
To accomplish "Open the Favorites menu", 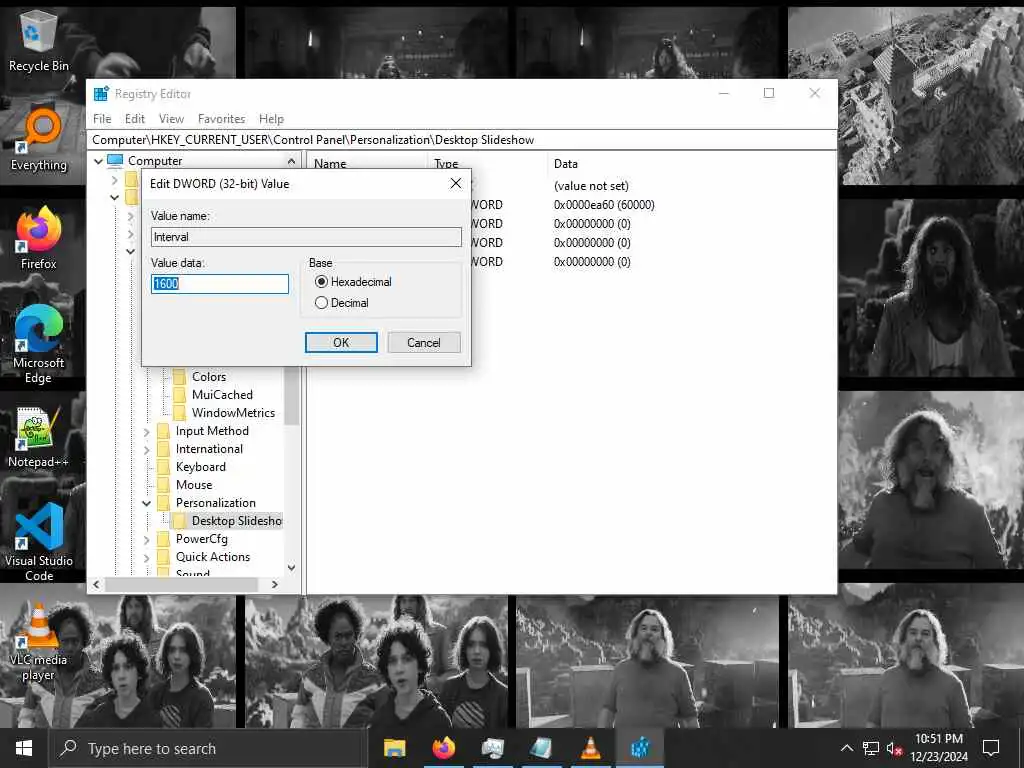I will pos(221,119).
